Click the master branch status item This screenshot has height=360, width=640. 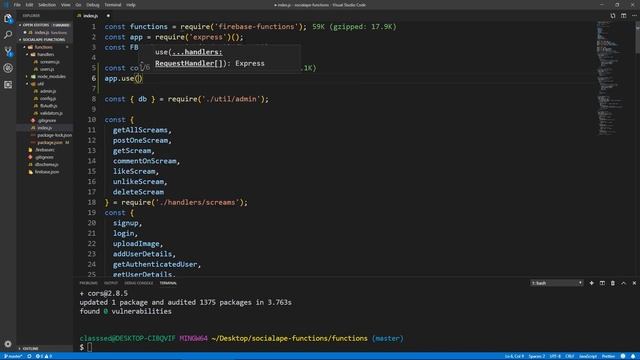pyautogui.click(x=13, y=356)
